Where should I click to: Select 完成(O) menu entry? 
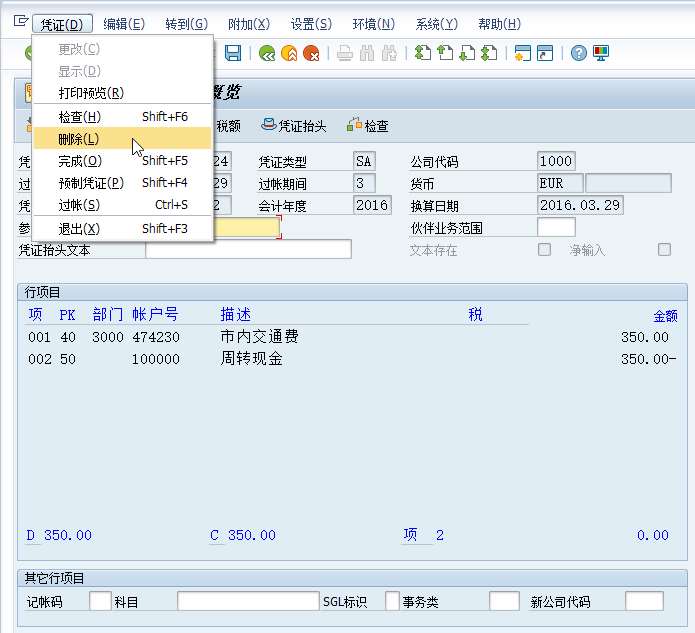click(x=122, y=160)
